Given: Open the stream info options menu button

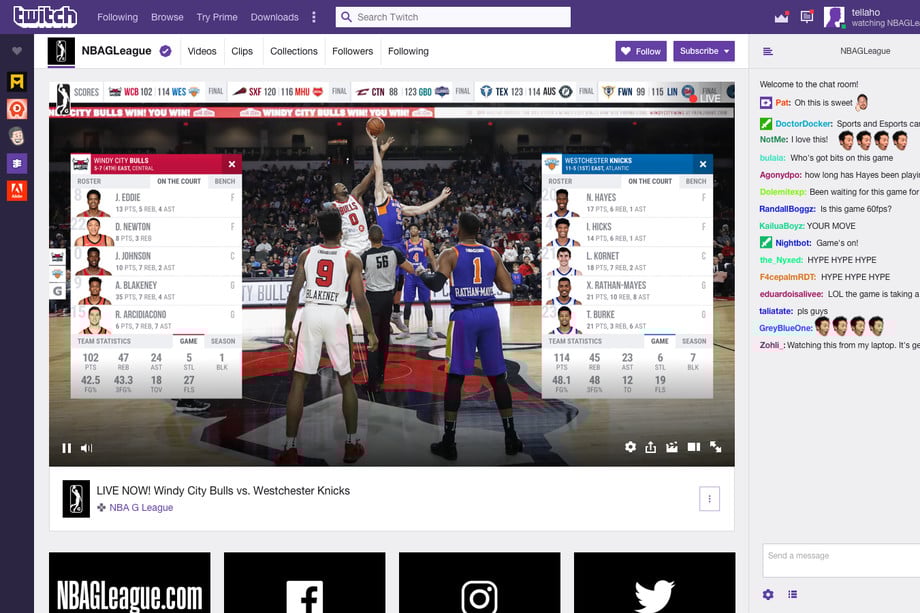Looking at the screenshot, I should point(709,499).
